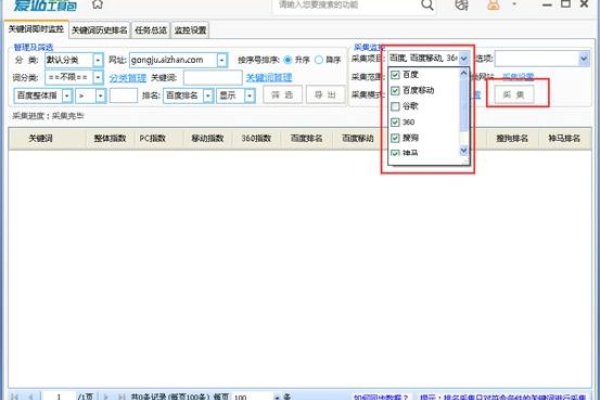The width and height of the screenshot is (600, 400).
Task: Click the 导出 button
Action: pyautogui.click(x=325, y=95)
